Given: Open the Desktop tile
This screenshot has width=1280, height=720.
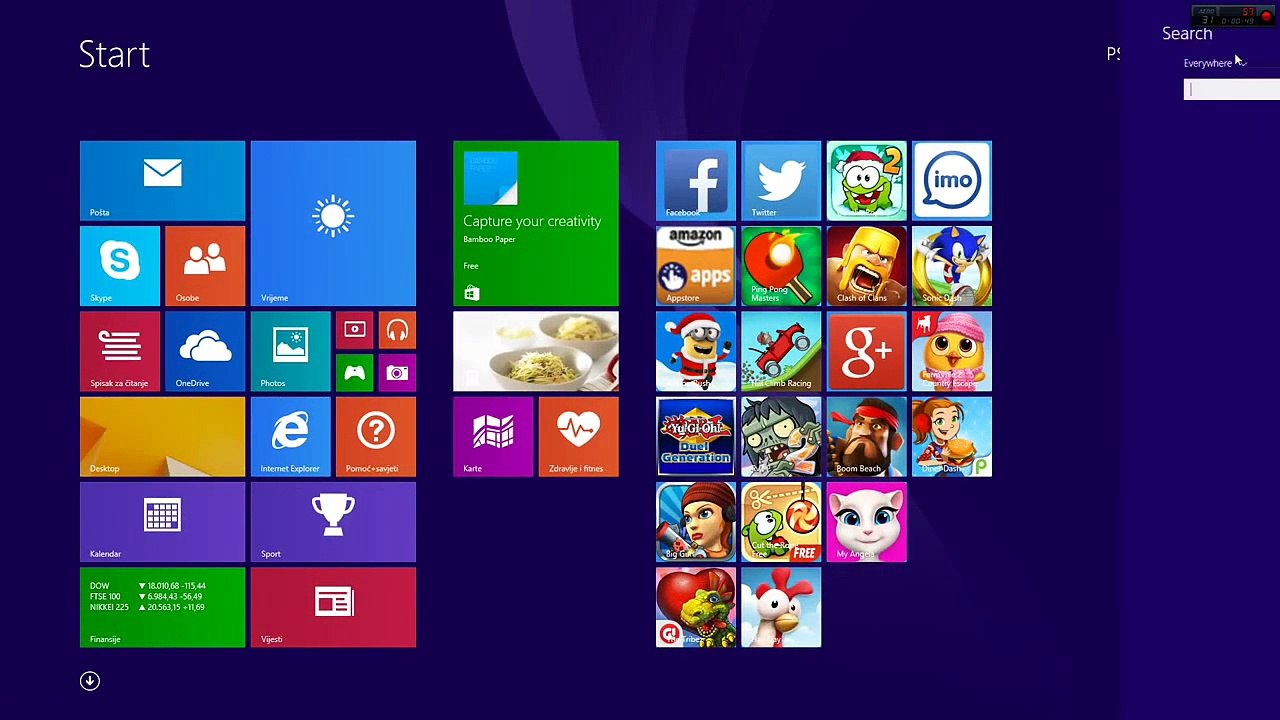Looking at the screenshot, I should [162, 437].
